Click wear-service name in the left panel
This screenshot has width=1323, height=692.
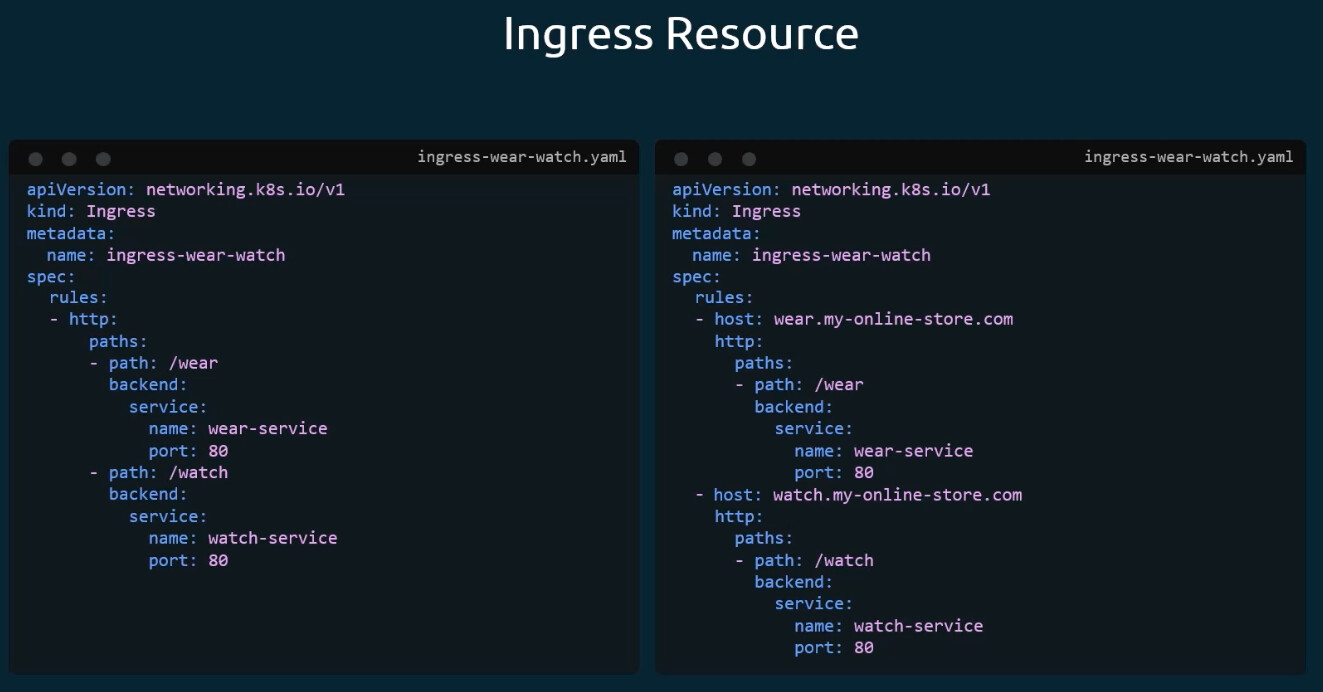point(267,428)
